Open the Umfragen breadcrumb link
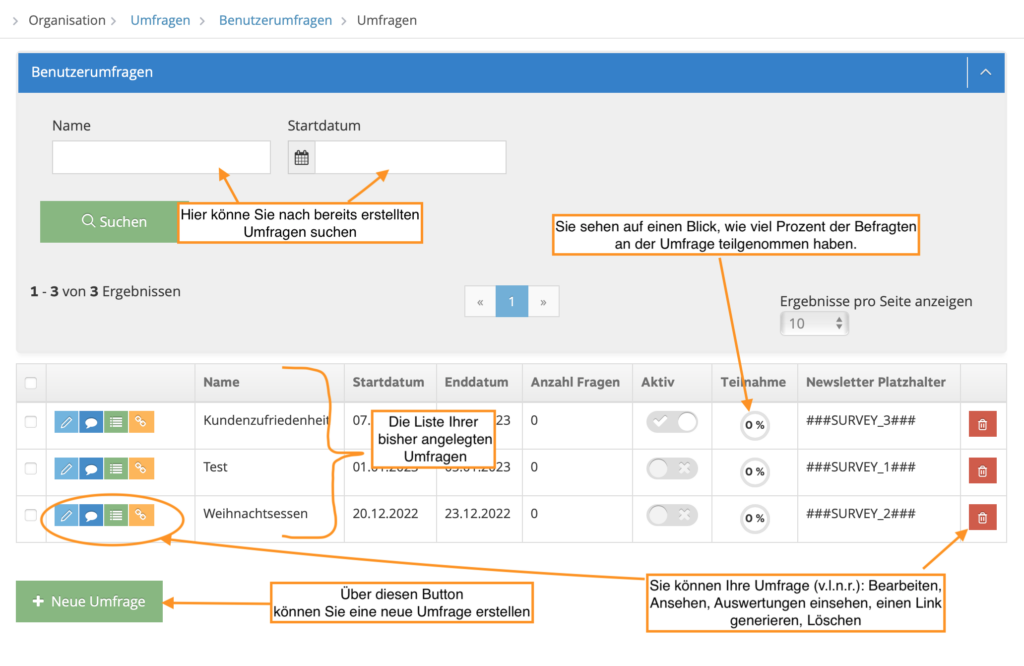Screen dimensions: 1024x666 160,20
